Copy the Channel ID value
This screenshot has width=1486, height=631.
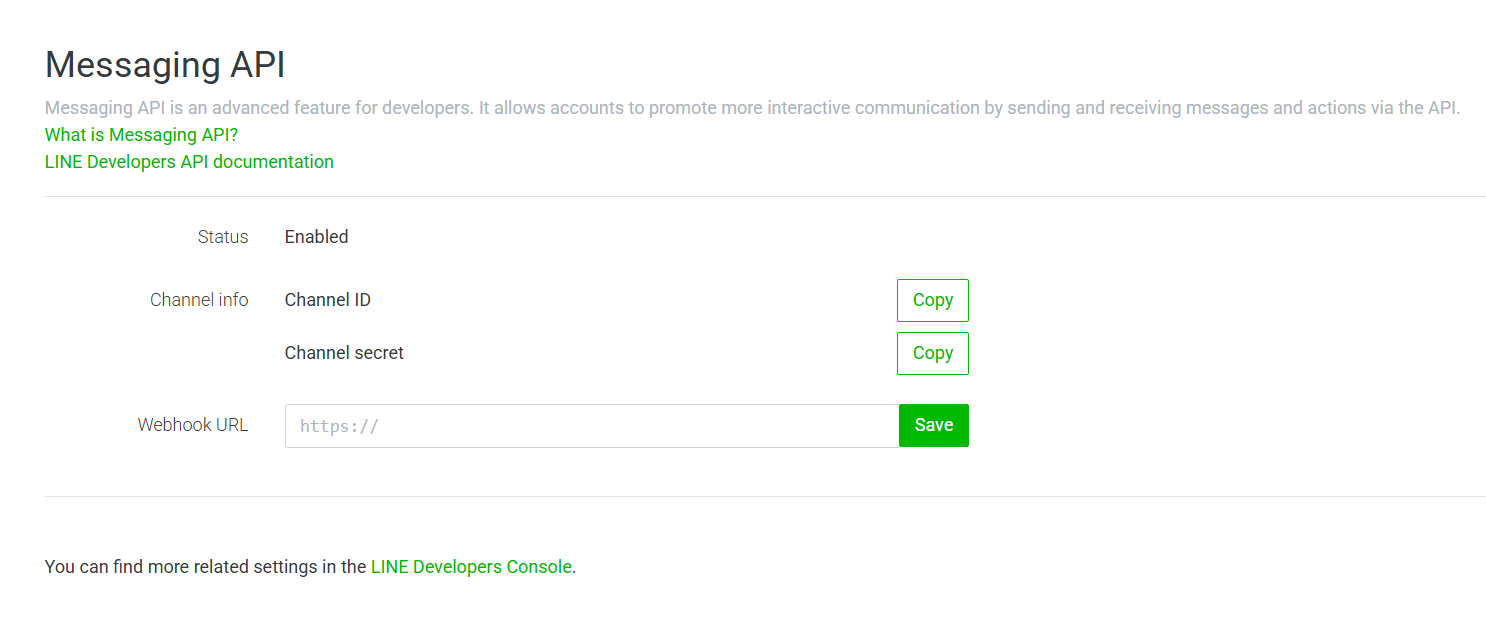point(932,300)
